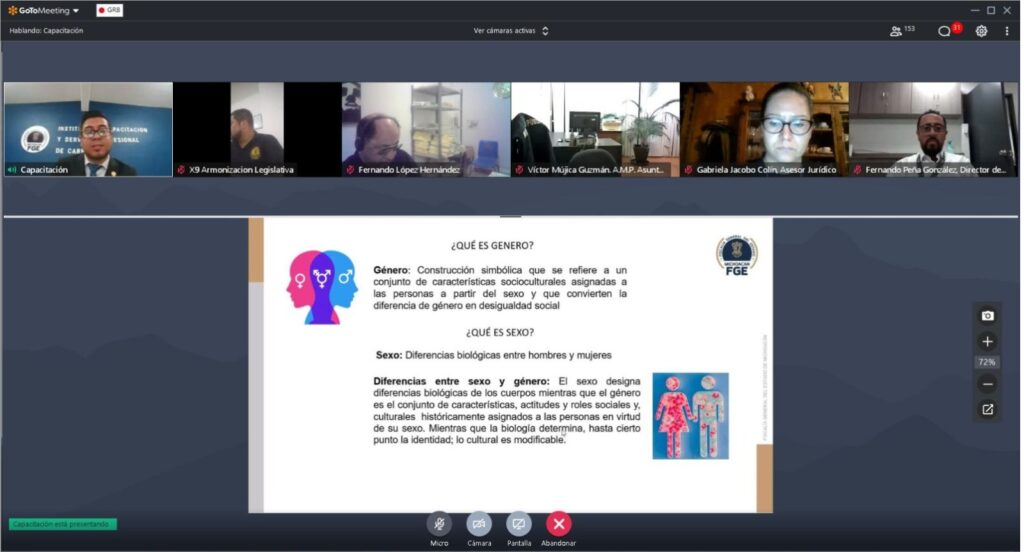
Task: Click the Abandonar leave meeting button
Action: click(558, 523)
